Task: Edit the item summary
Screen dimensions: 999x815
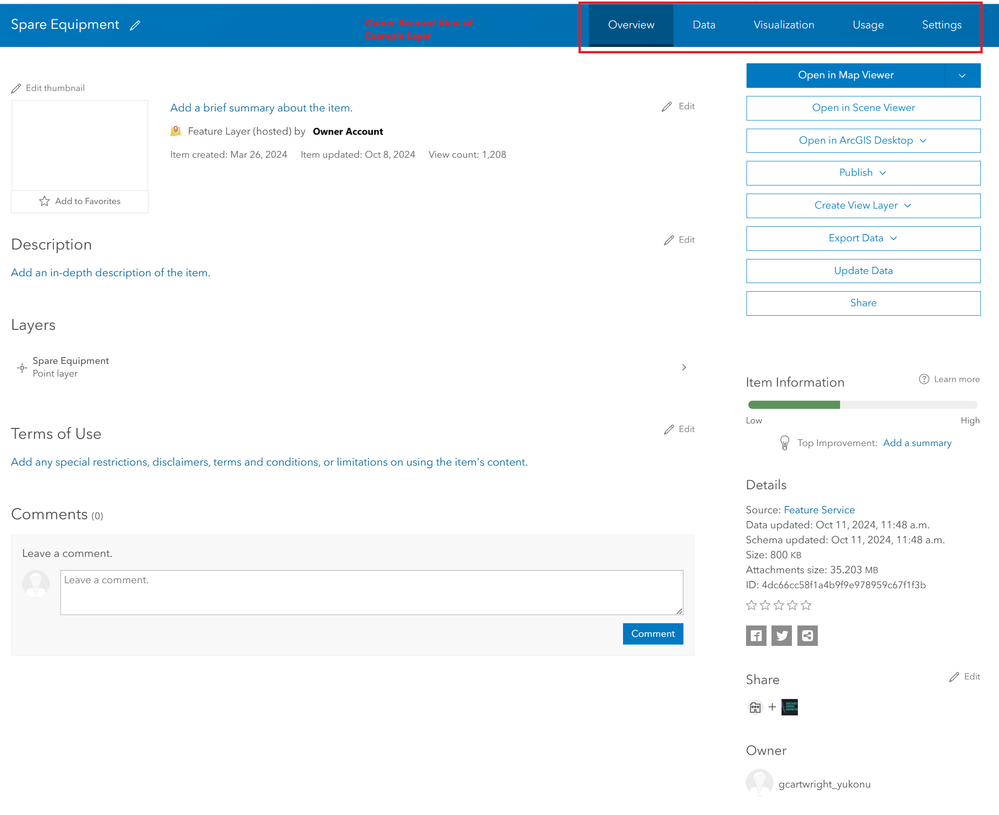Action: (679, 106)
